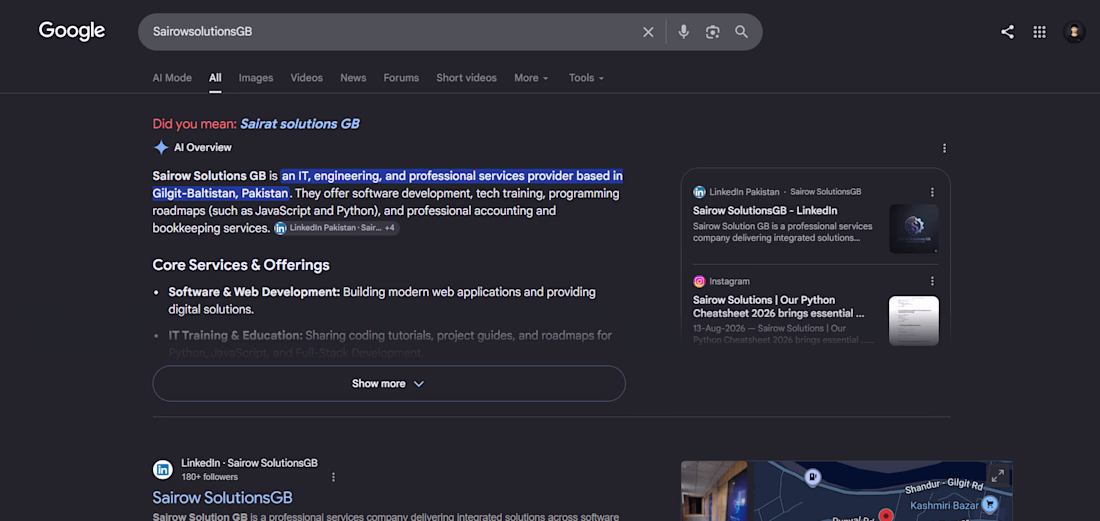The image size is (1100, 521).
Task: Expand the map to full view
Action: tap(998, 475)
